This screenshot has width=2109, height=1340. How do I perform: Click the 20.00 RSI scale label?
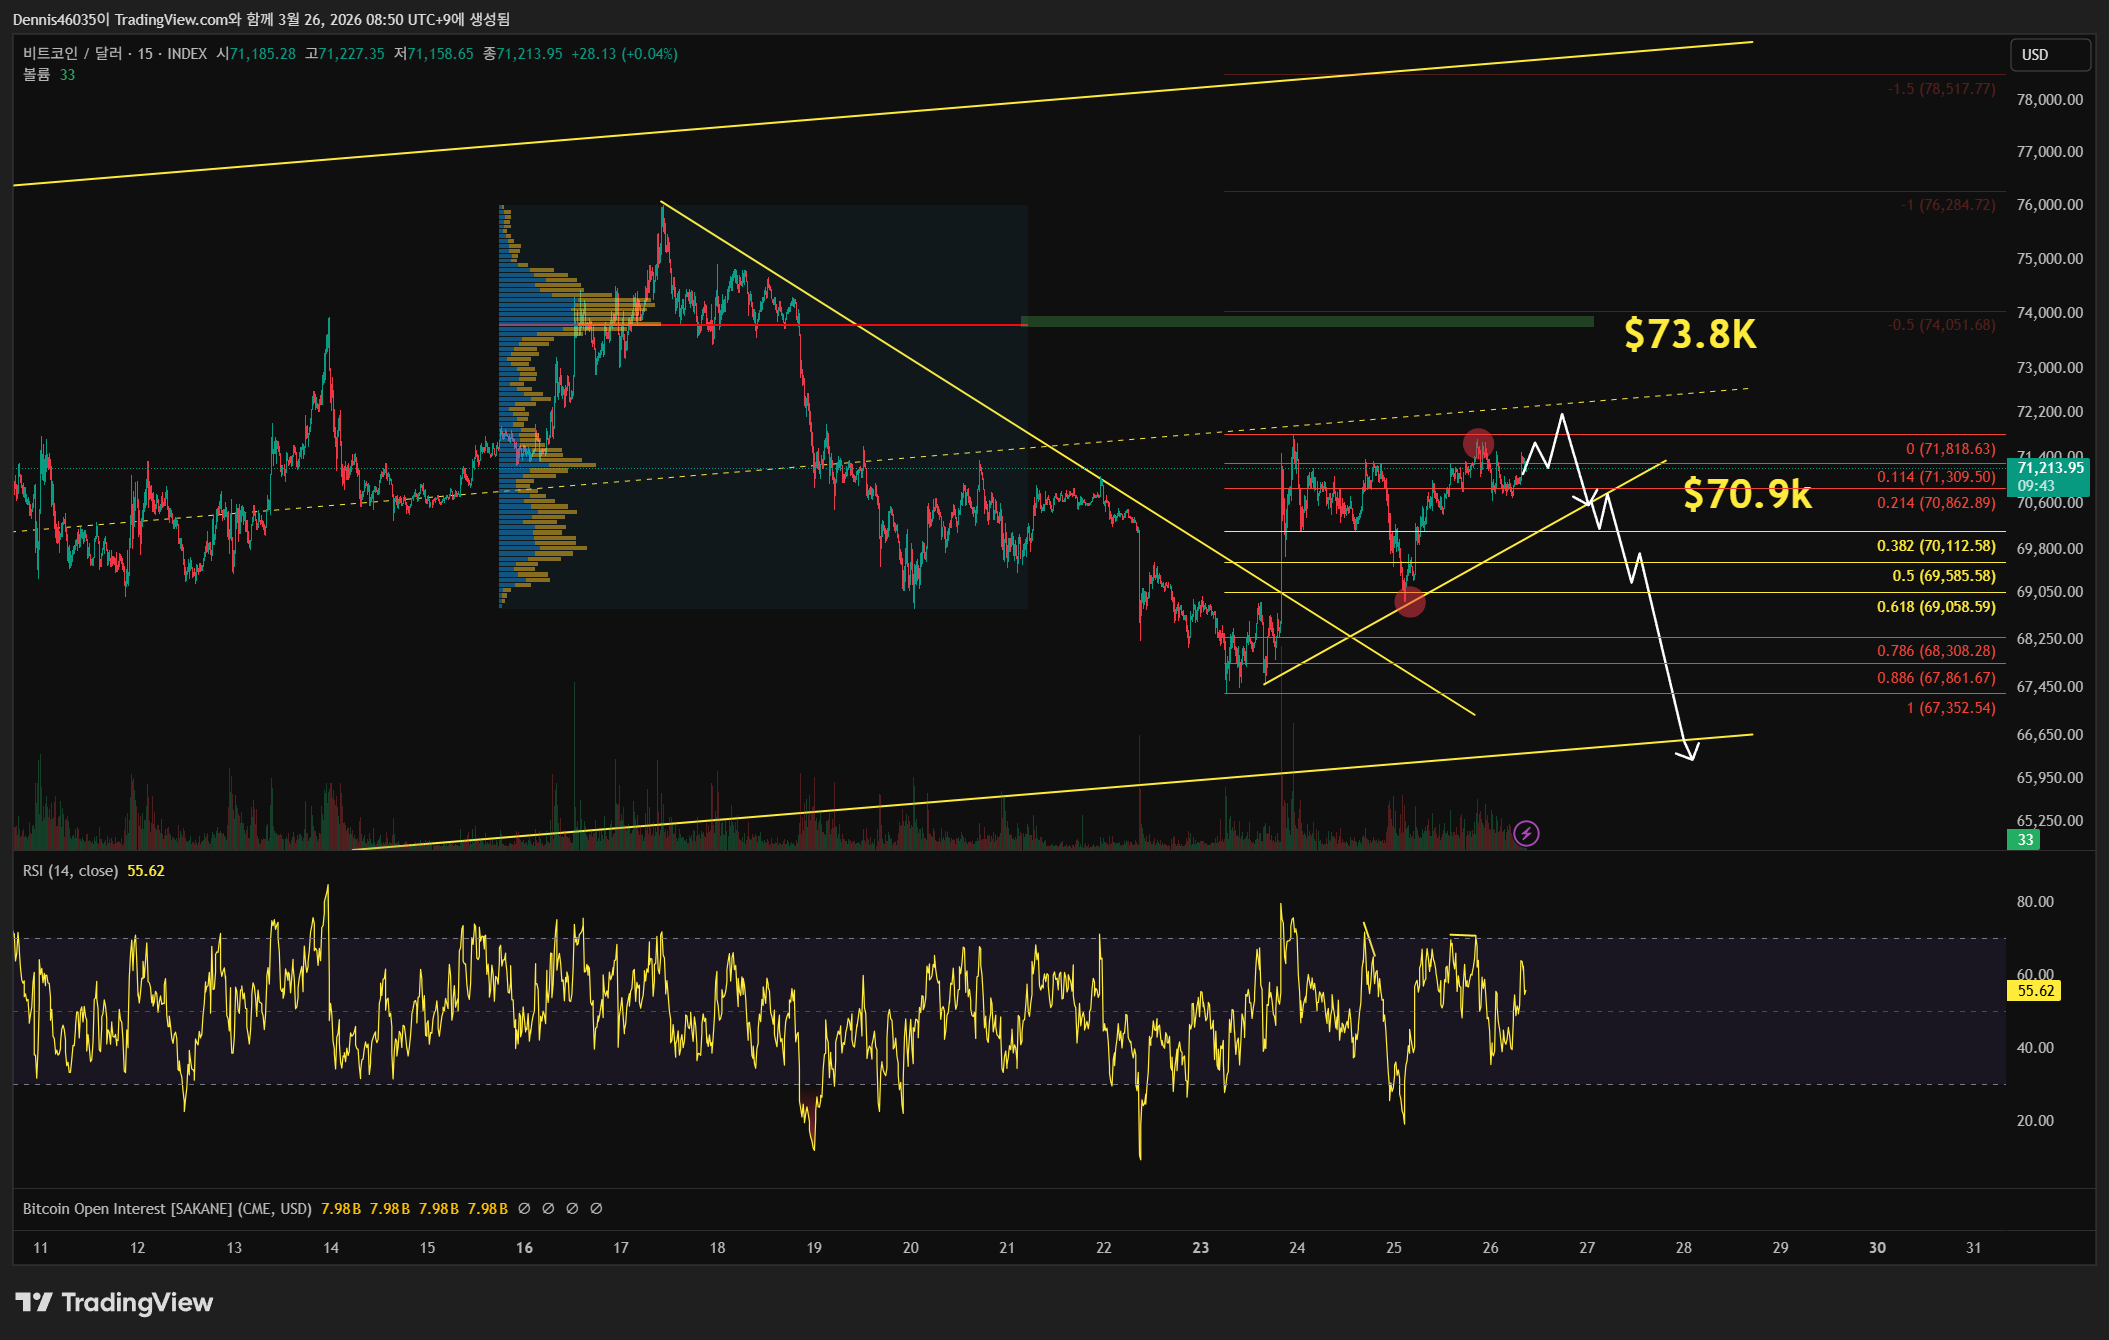click(x=2035, y=1121)
